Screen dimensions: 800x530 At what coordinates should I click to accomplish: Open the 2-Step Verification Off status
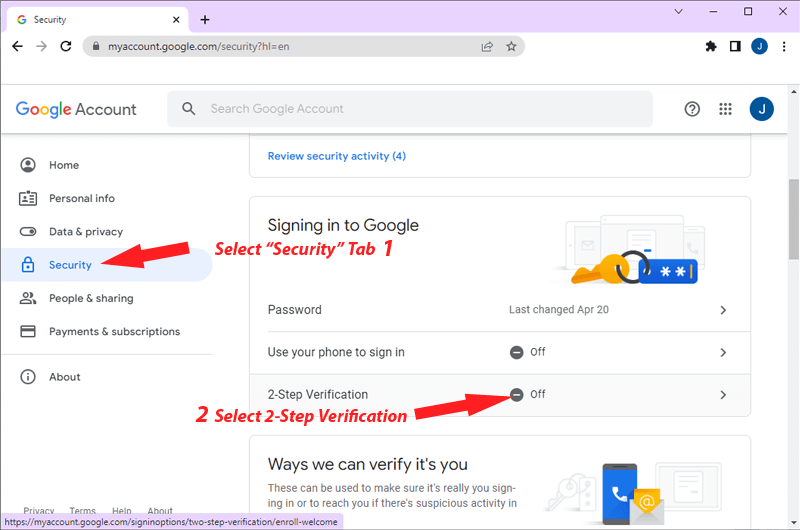(528, 394)
